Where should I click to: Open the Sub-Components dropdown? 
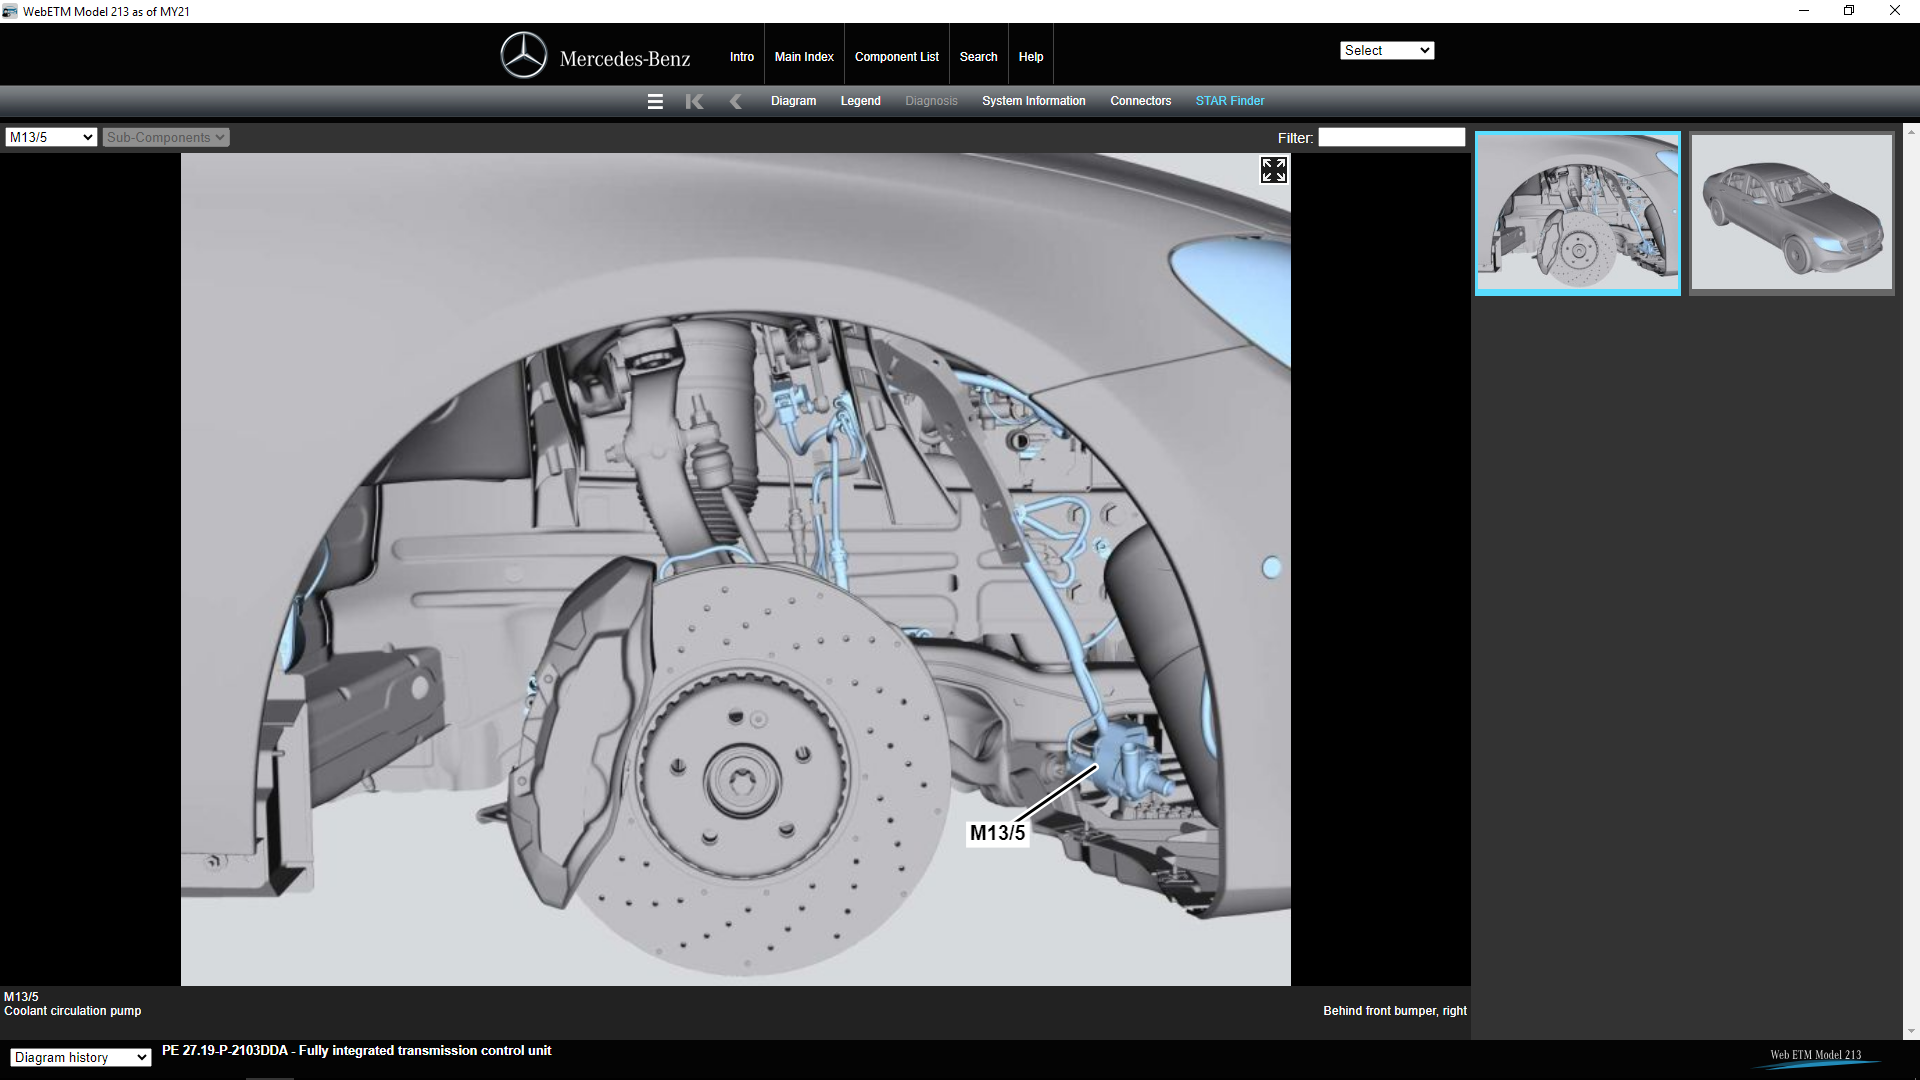point(166,137)
